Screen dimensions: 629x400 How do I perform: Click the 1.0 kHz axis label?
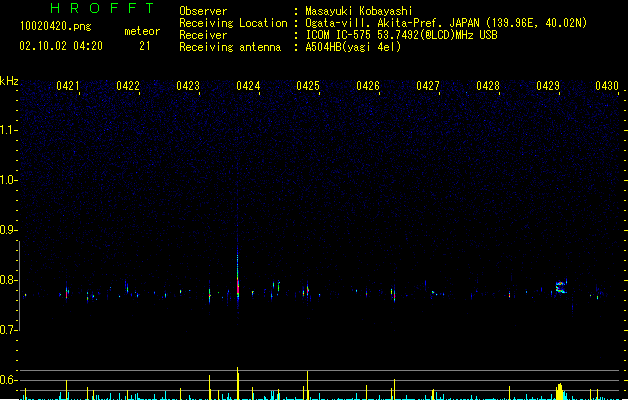[x=8, y=180]
